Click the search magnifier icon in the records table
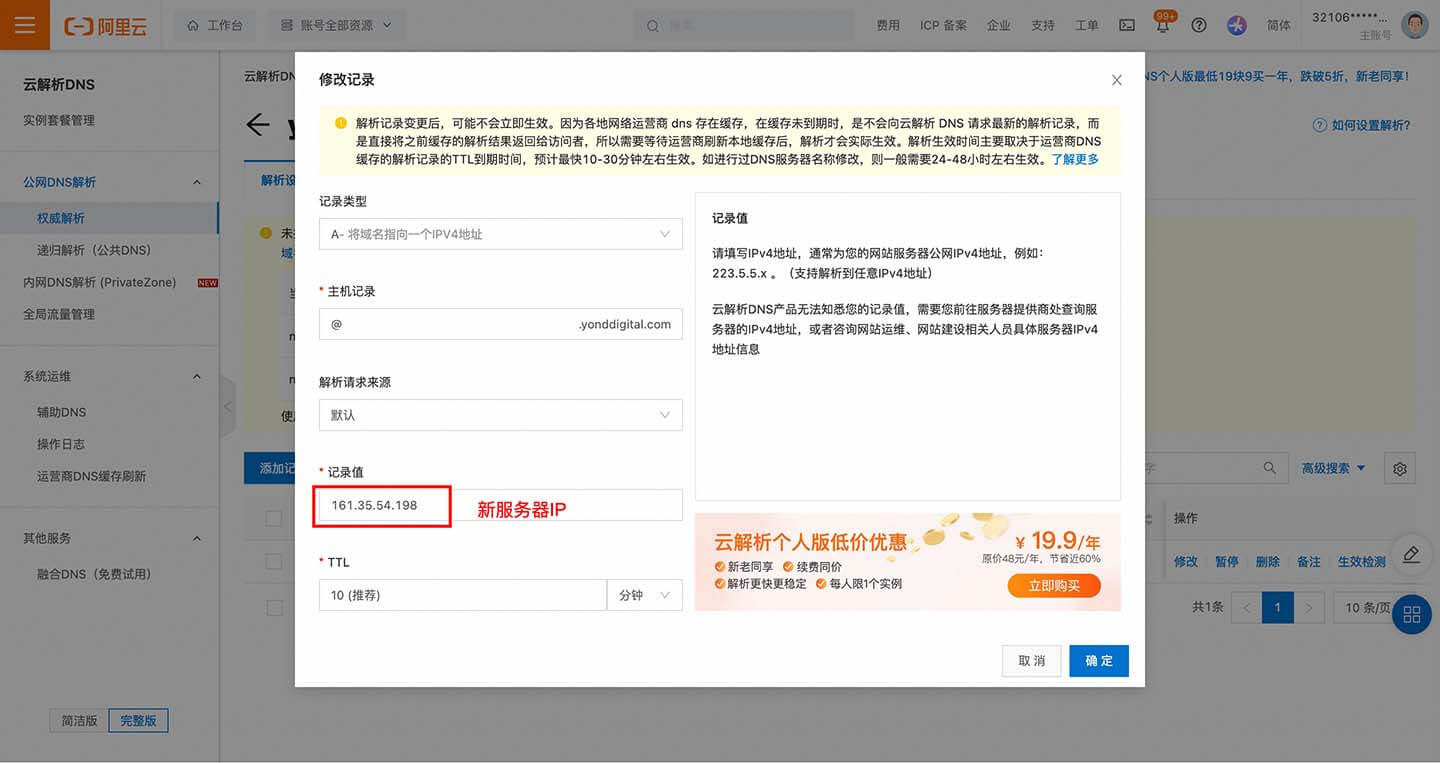The width and height of the screenshot is (1440, 763). click(x=1269, y=468)
